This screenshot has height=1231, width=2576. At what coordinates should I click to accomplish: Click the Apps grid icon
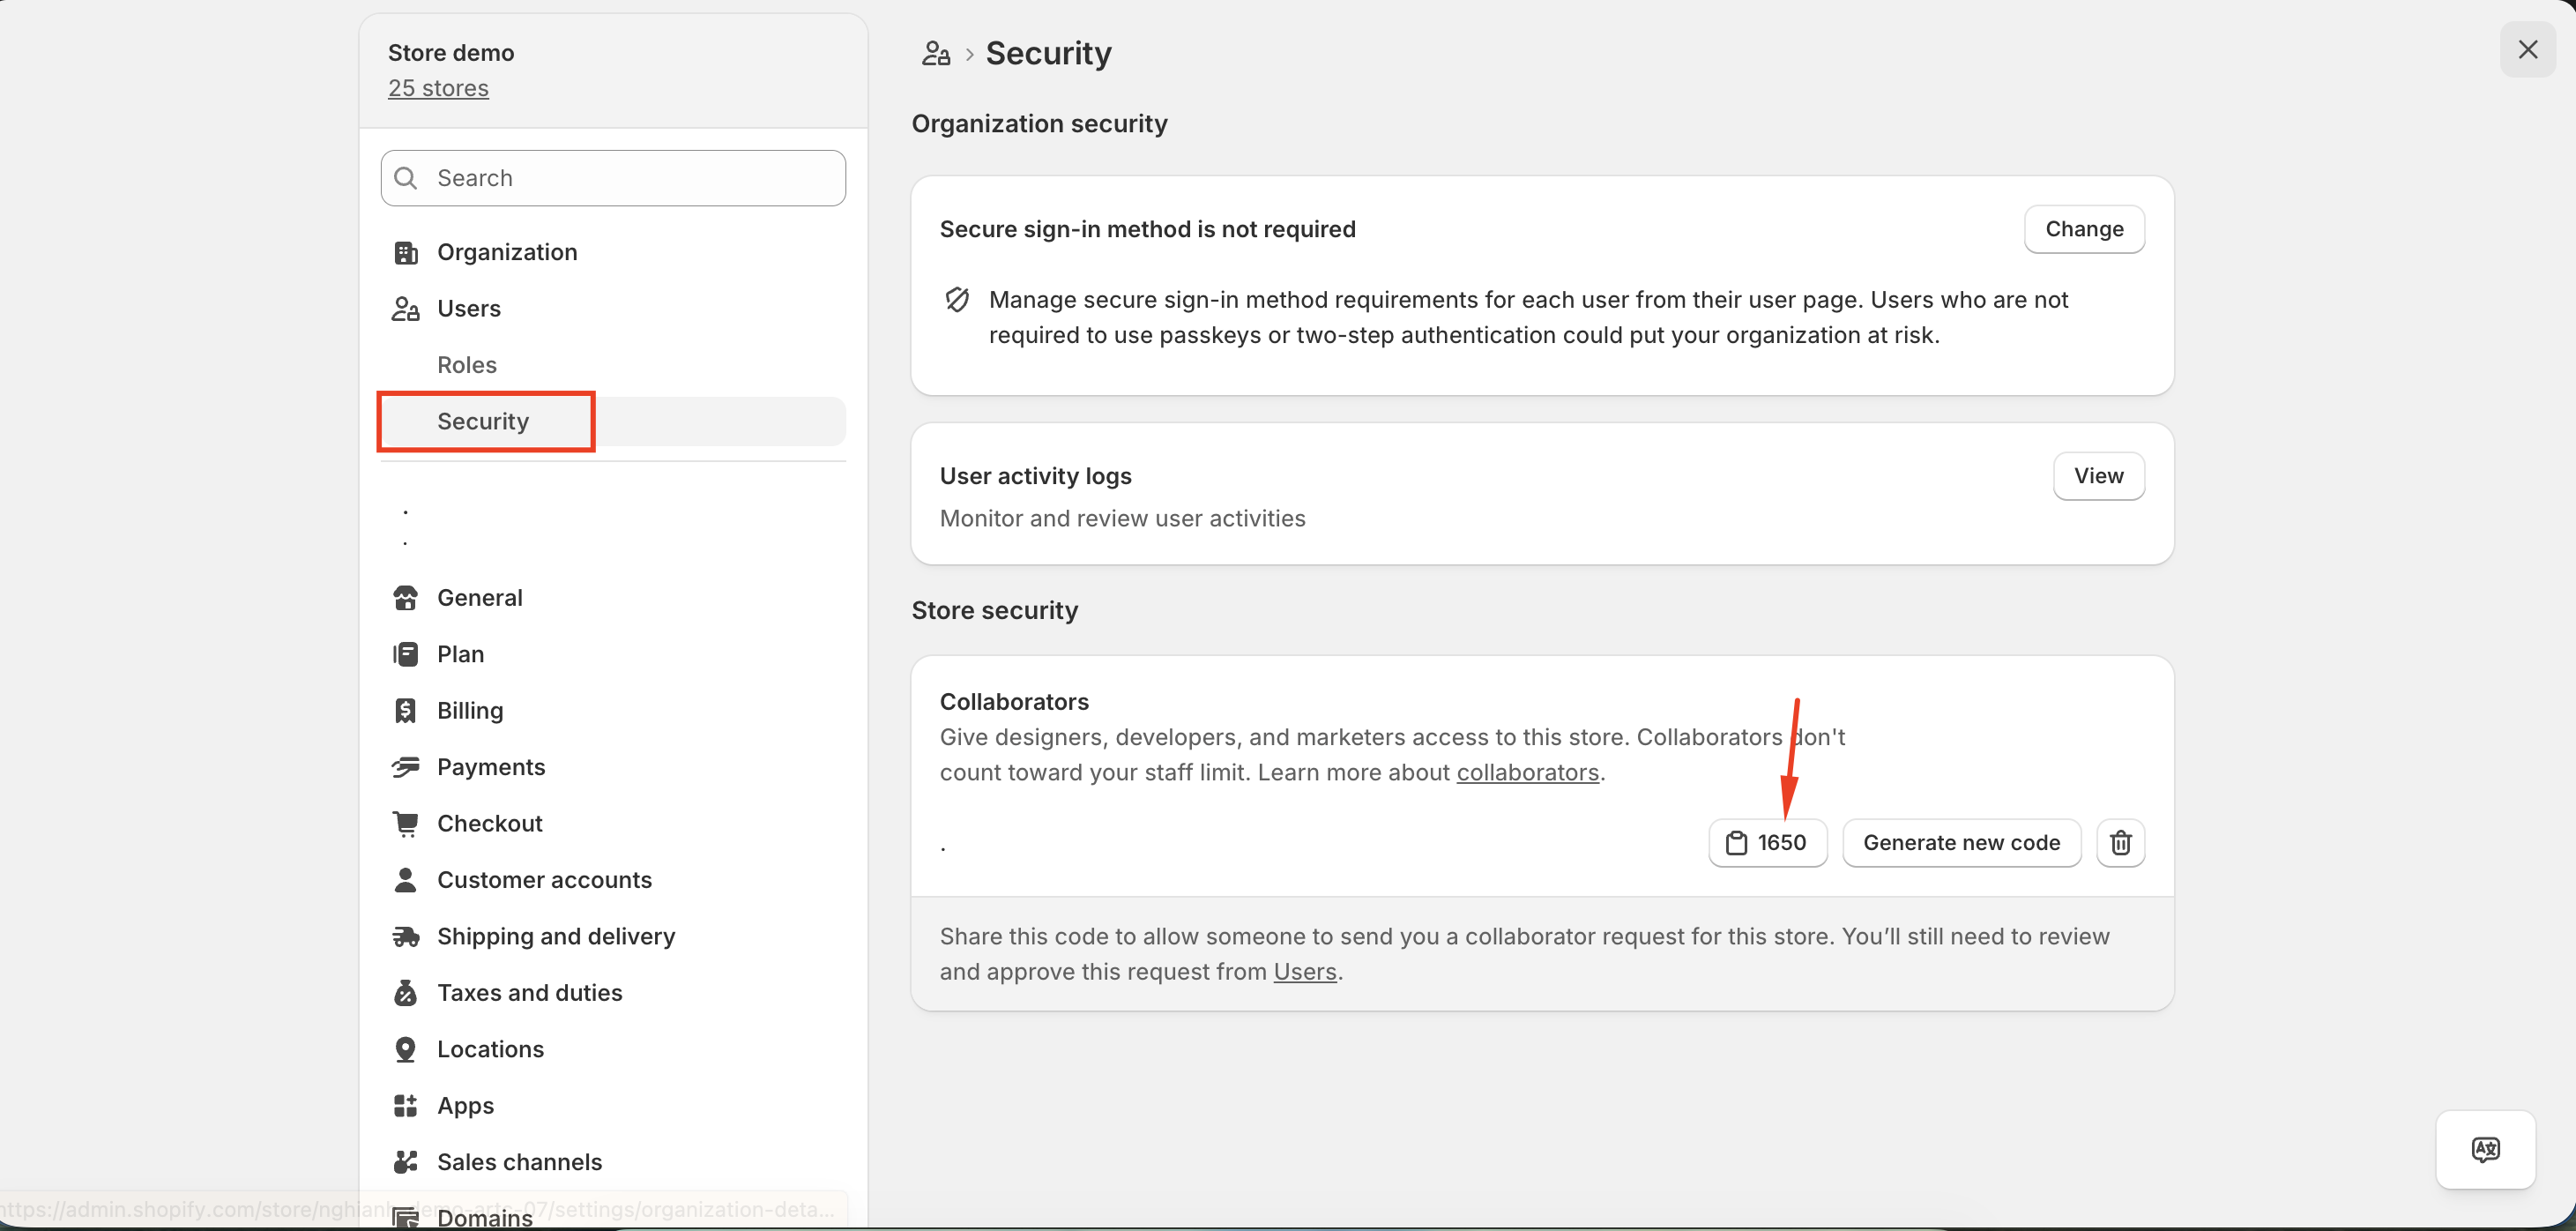[405, 1106]
